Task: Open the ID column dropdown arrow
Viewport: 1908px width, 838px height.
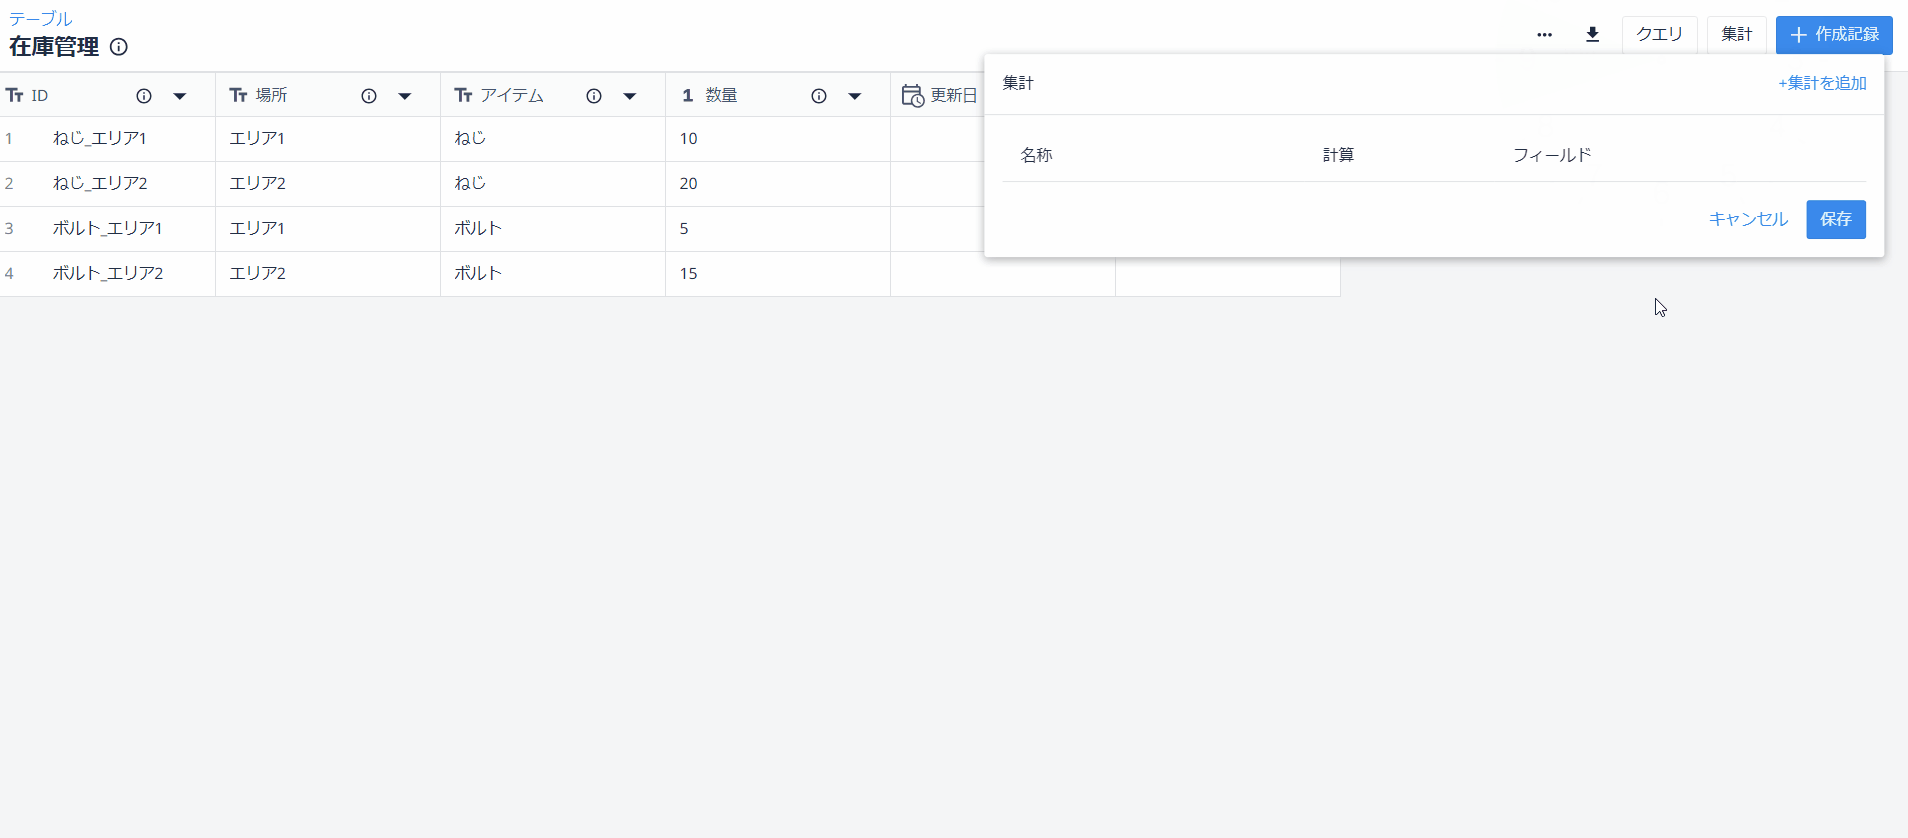Action: 180,96
